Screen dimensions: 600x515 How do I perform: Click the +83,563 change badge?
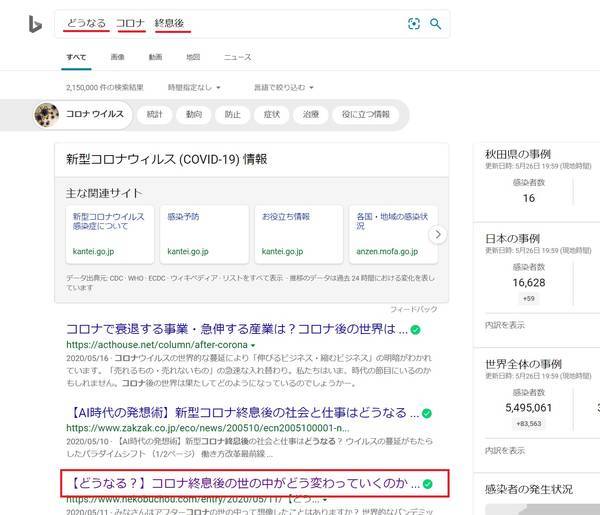[x=529, y=424]
